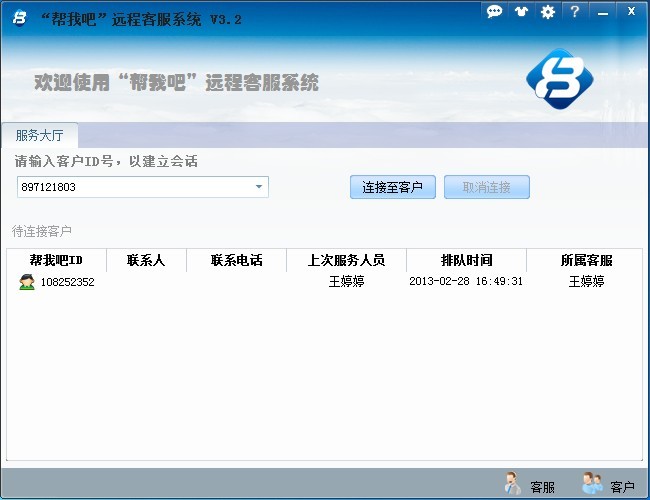Select customer ID 108252352 in the list
Viewport: 650px width, 500px height.
(x=68, y=282)
